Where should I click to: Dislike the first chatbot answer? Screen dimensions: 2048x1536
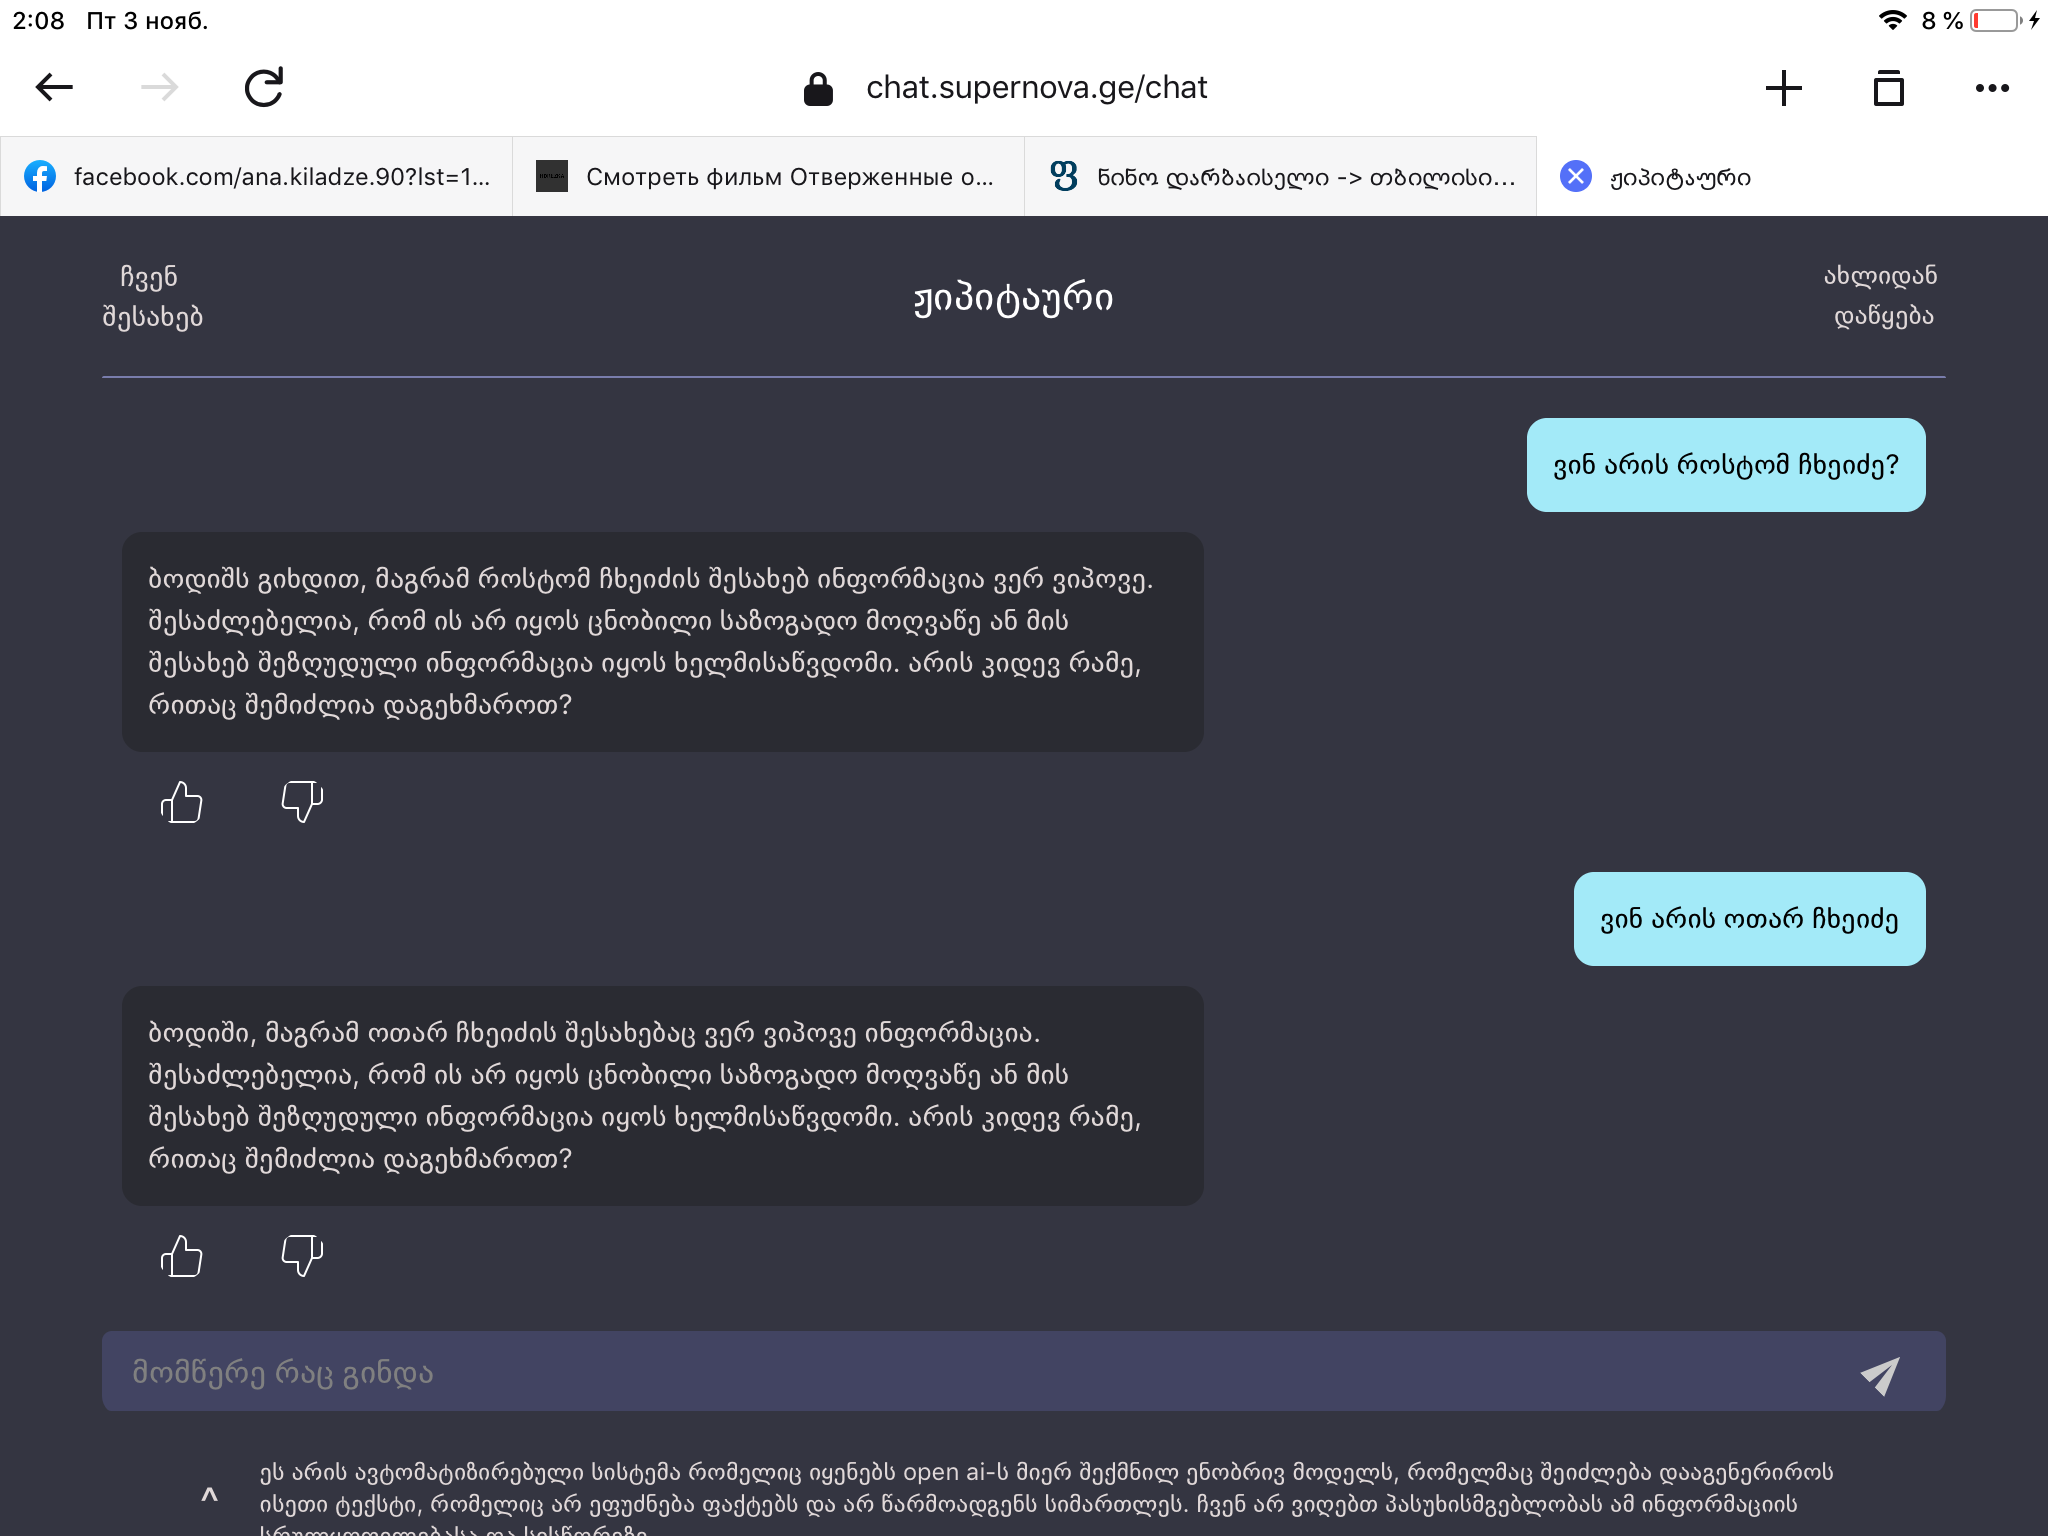302,802
